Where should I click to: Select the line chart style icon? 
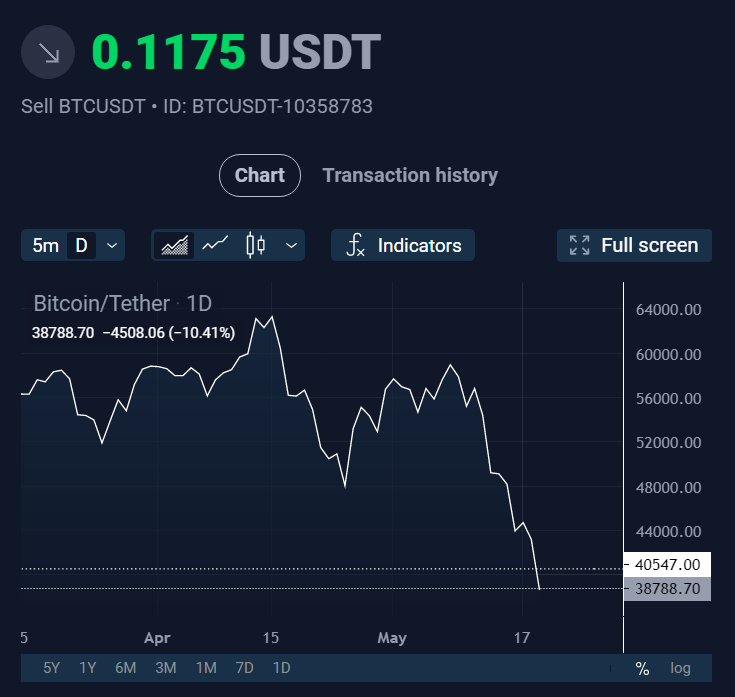(215, 244)
